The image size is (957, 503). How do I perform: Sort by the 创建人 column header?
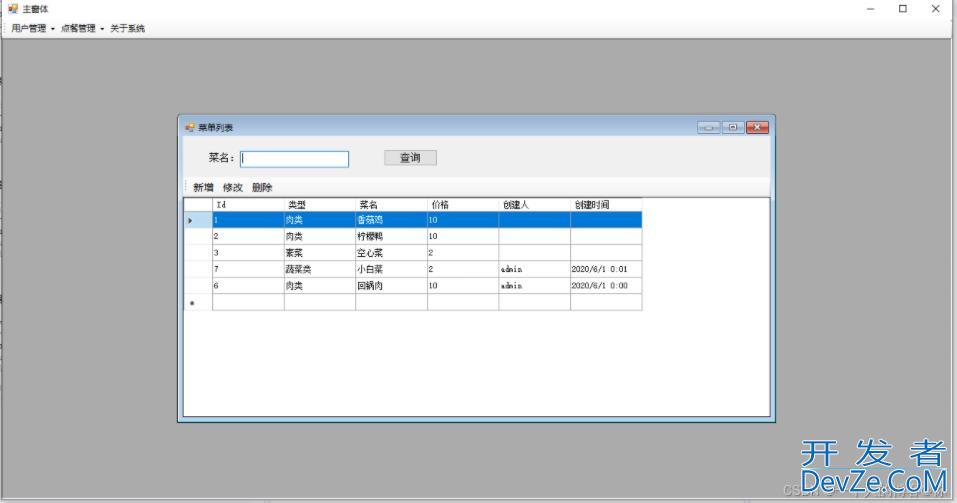534,204
